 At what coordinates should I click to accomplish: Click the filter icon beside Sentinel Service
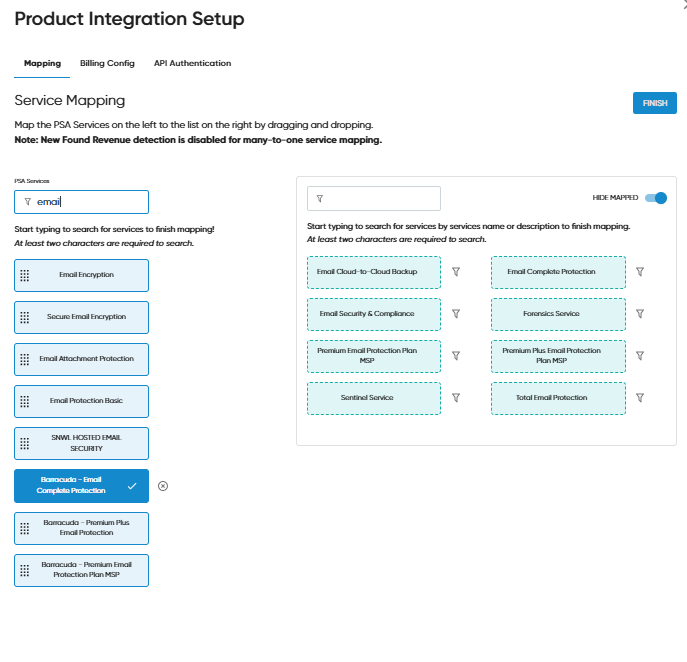point(456,398)
